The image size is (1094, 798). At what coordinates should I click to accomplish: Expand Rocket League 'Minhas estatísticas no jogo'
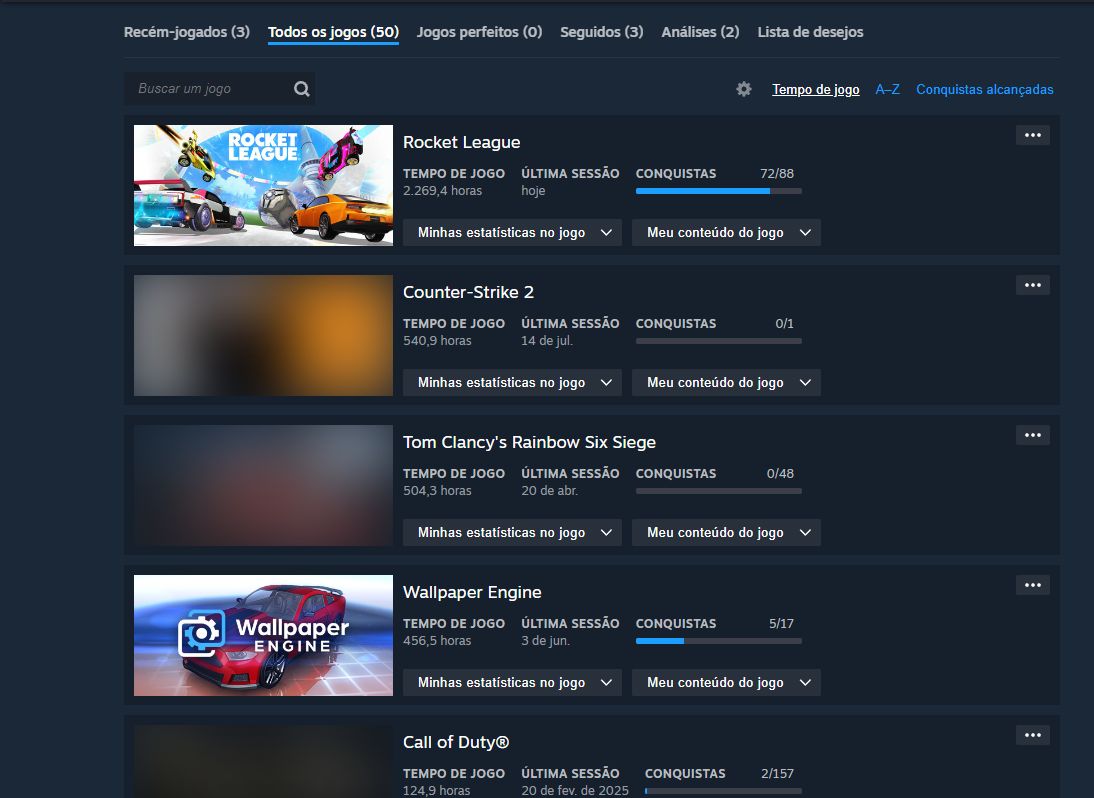coord(512,232)
